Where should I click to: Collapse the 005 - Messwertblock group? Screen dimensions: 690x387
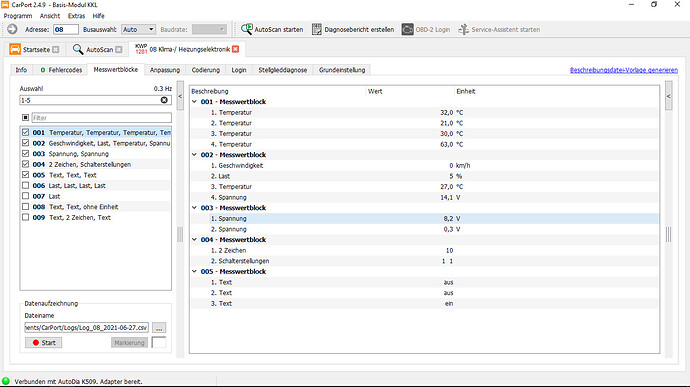click(x=195, y=271)
